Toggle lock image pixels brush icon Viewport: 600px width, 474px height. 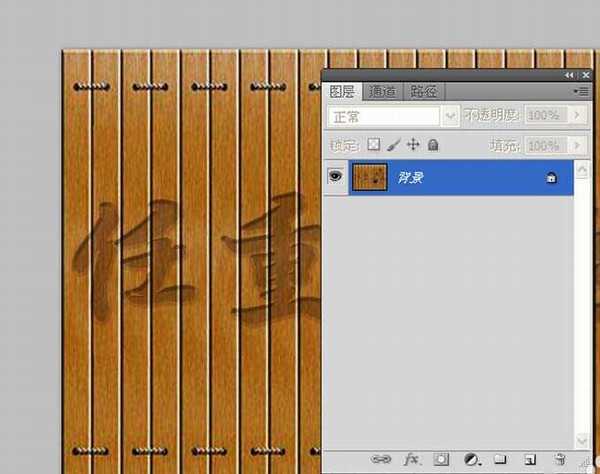tap(394, 145)
